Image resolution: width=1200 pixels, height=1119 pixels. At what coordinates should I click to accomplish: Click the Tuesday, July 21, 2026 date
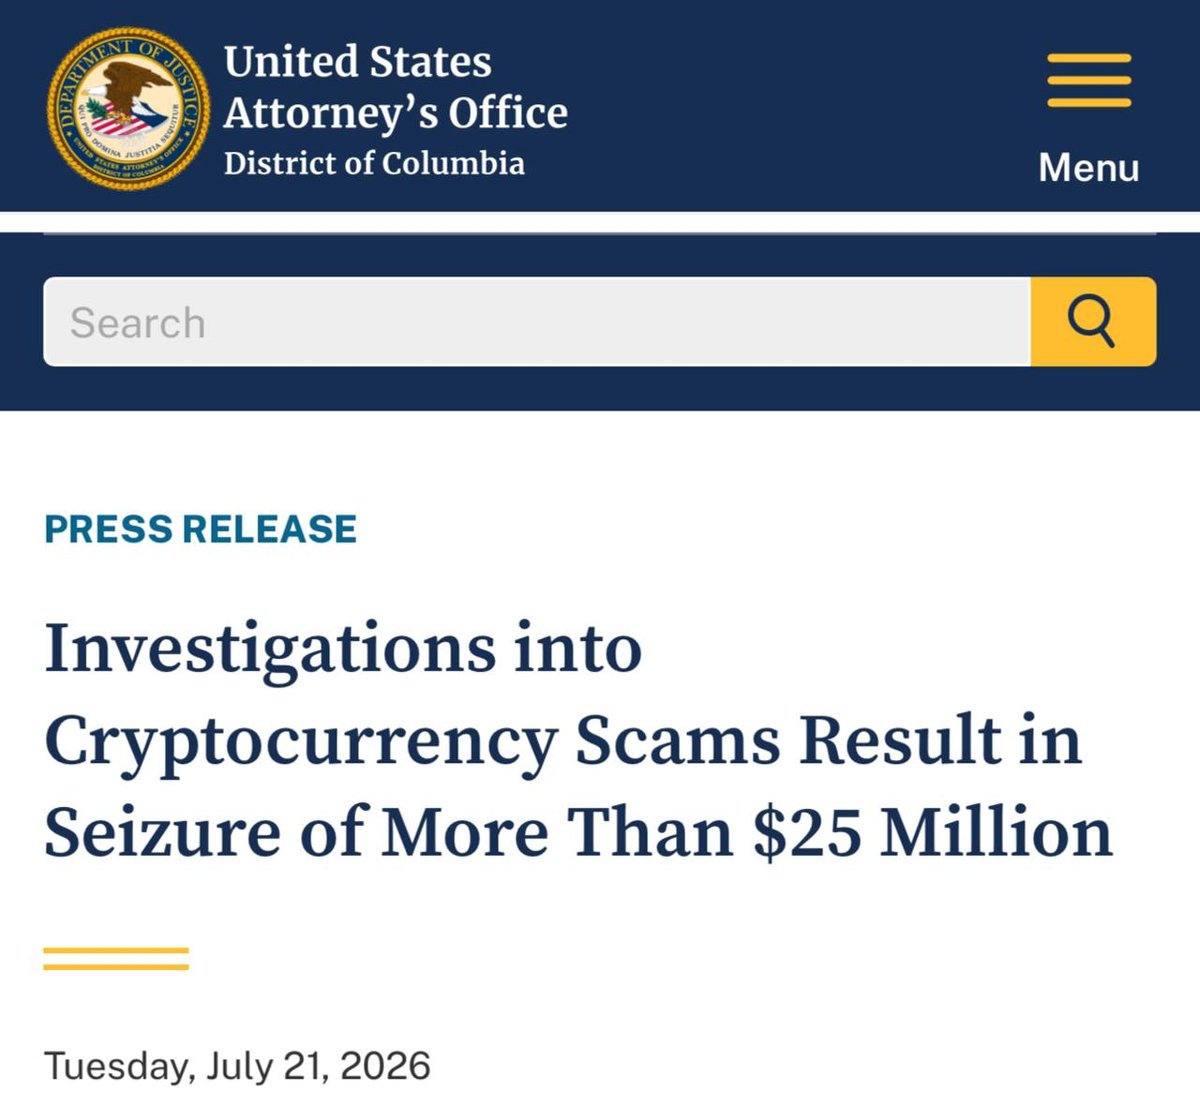[x=237, y=1065]
